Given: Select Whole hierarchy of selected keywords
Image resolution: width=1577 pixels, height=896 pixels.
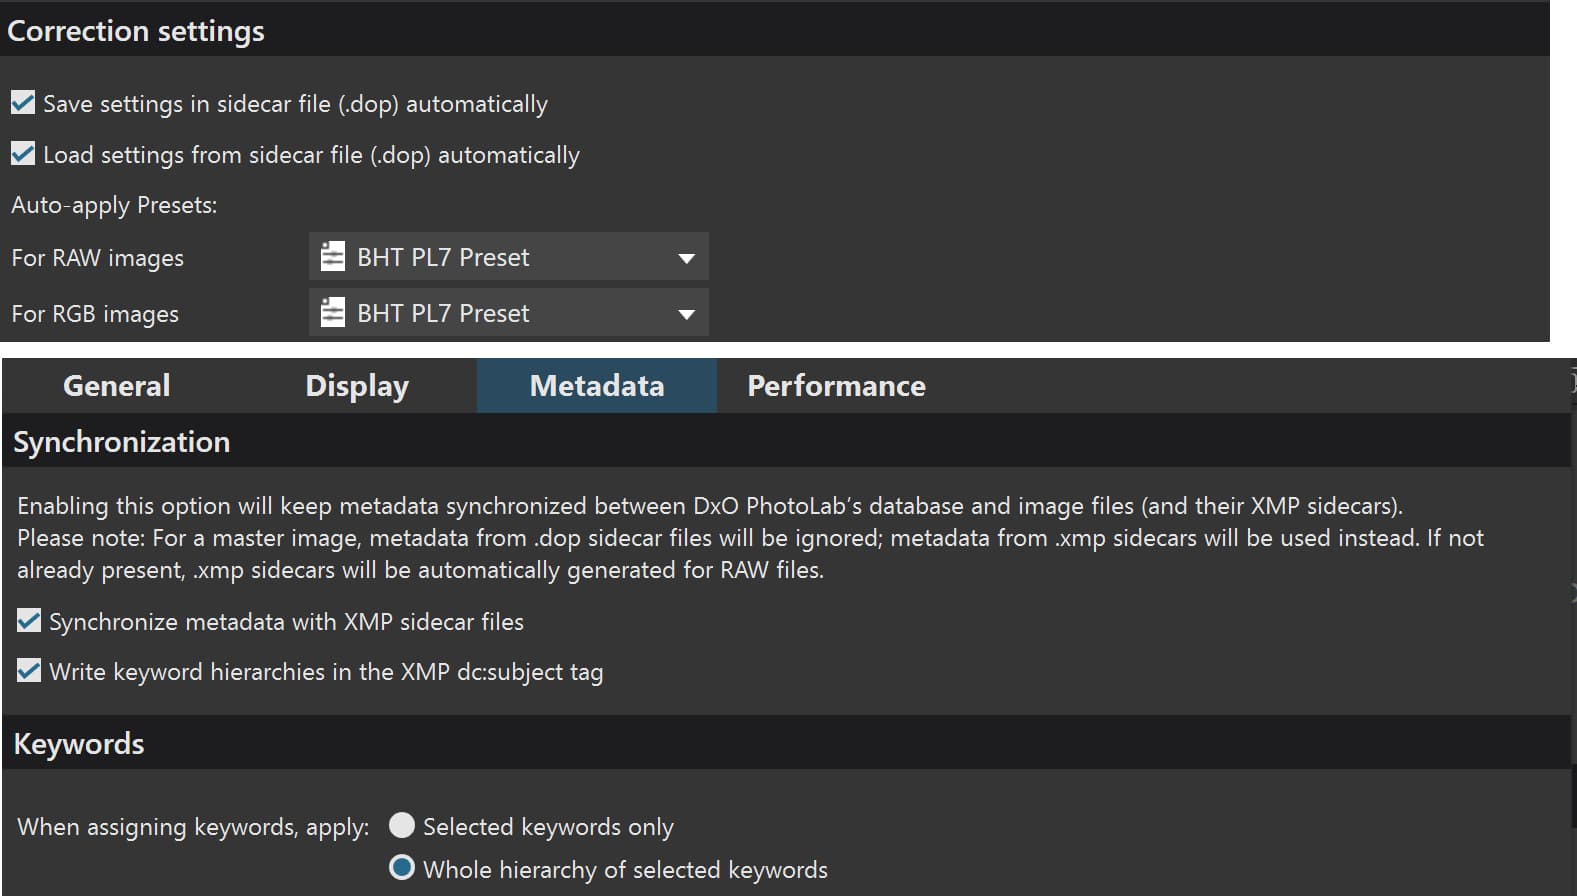Looking at the screenshot, I should pyautogui.click(x=402, y=867).
